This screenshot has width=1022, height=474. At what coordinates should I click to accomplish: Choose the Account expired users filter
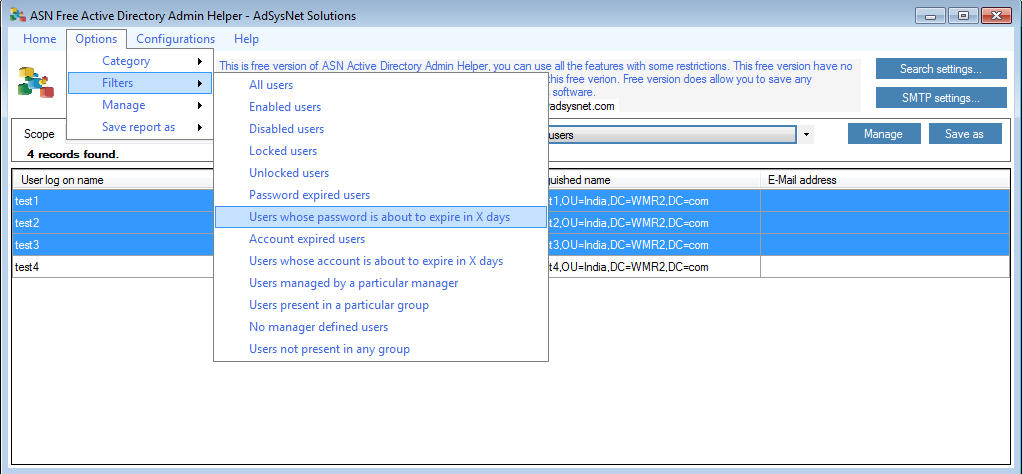click(381, 239)
